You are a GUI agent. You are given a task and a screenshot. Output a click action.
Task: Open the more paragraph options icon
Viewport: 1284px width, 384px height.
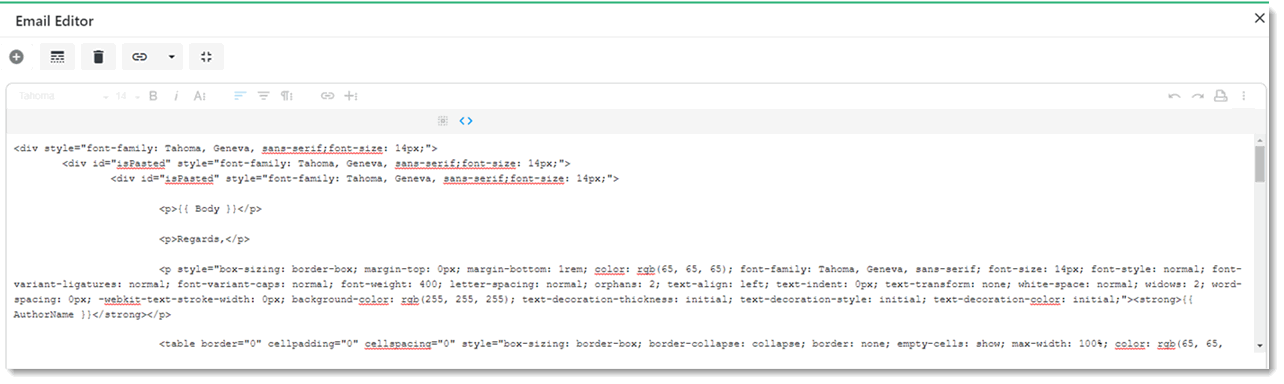(287, 96)
